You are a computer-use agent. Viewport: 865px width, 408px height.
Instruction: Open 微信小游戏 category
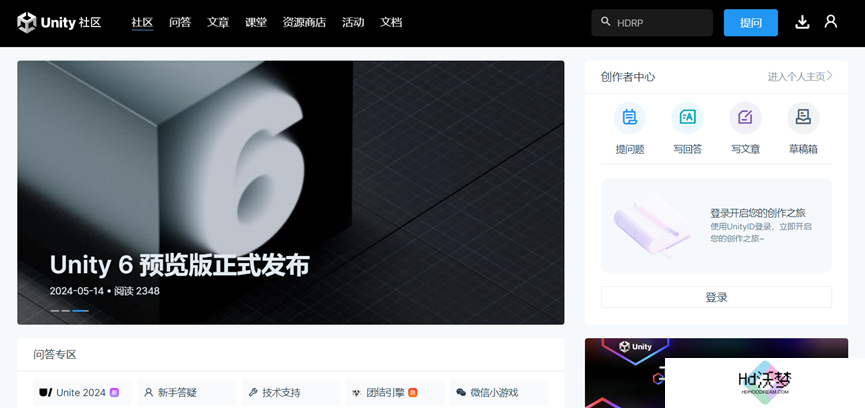[499, 393]
